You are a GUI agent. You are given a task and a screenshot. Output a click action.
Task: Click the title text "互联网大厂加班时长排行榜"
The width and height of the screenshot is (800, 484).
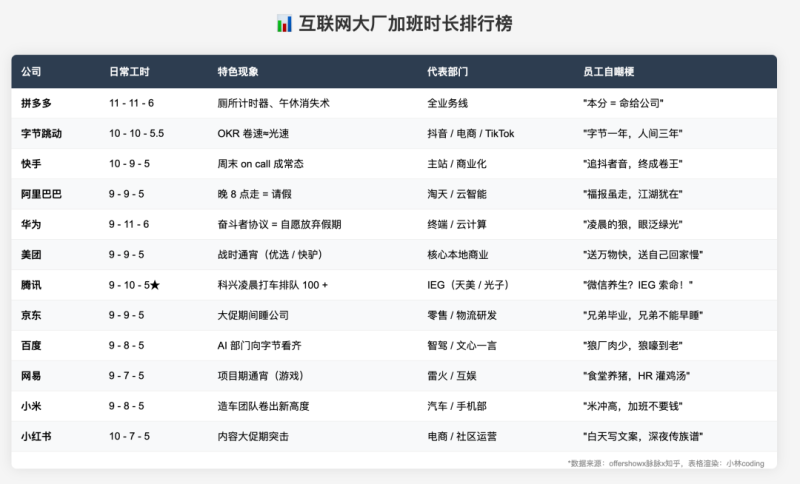[x=405, y=23]
